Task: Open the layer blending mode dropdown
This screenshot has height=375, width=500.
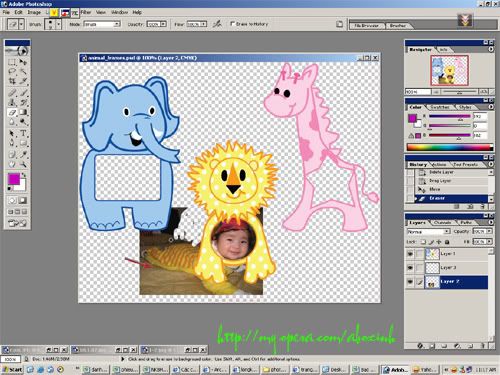Action: (429, 231)
